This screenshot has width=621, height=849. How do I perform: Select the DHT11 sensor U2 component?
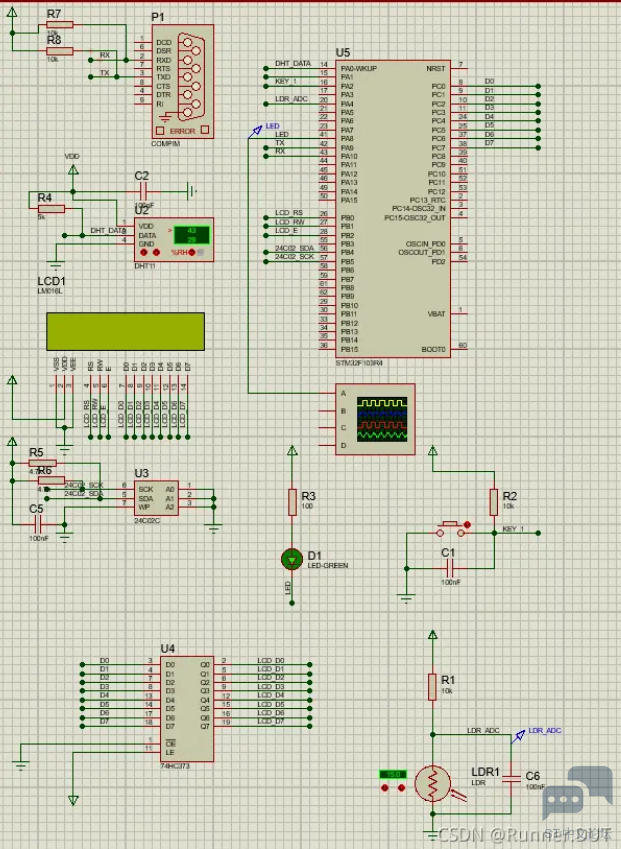click(176, 238)
